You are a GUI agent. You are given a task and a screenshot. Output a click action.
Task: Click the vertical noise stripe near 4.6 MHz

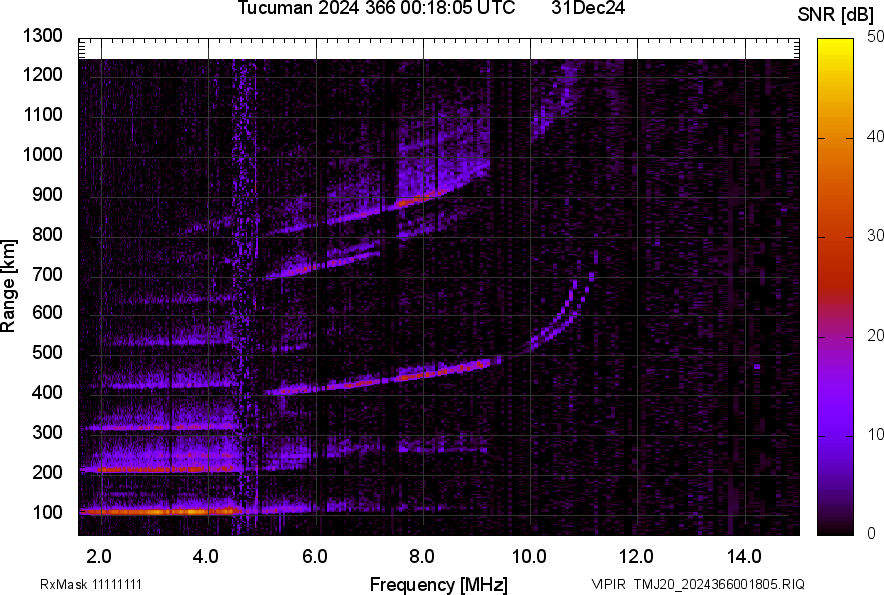pos(240,300)
